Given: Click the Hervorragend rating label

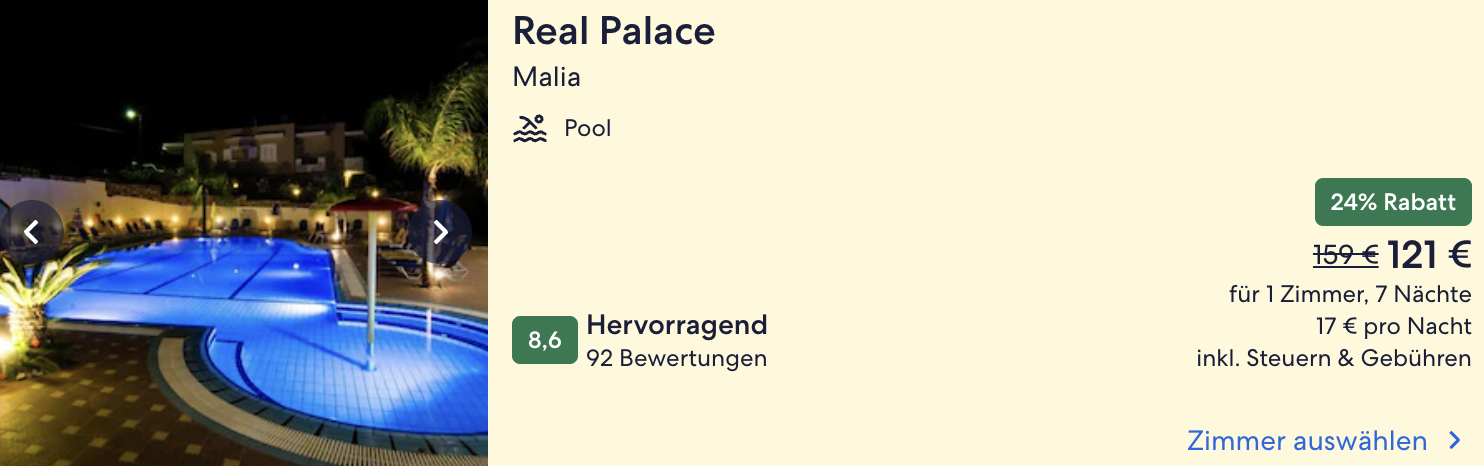Looking at the screenshot, I should click(x=676, y=325).
